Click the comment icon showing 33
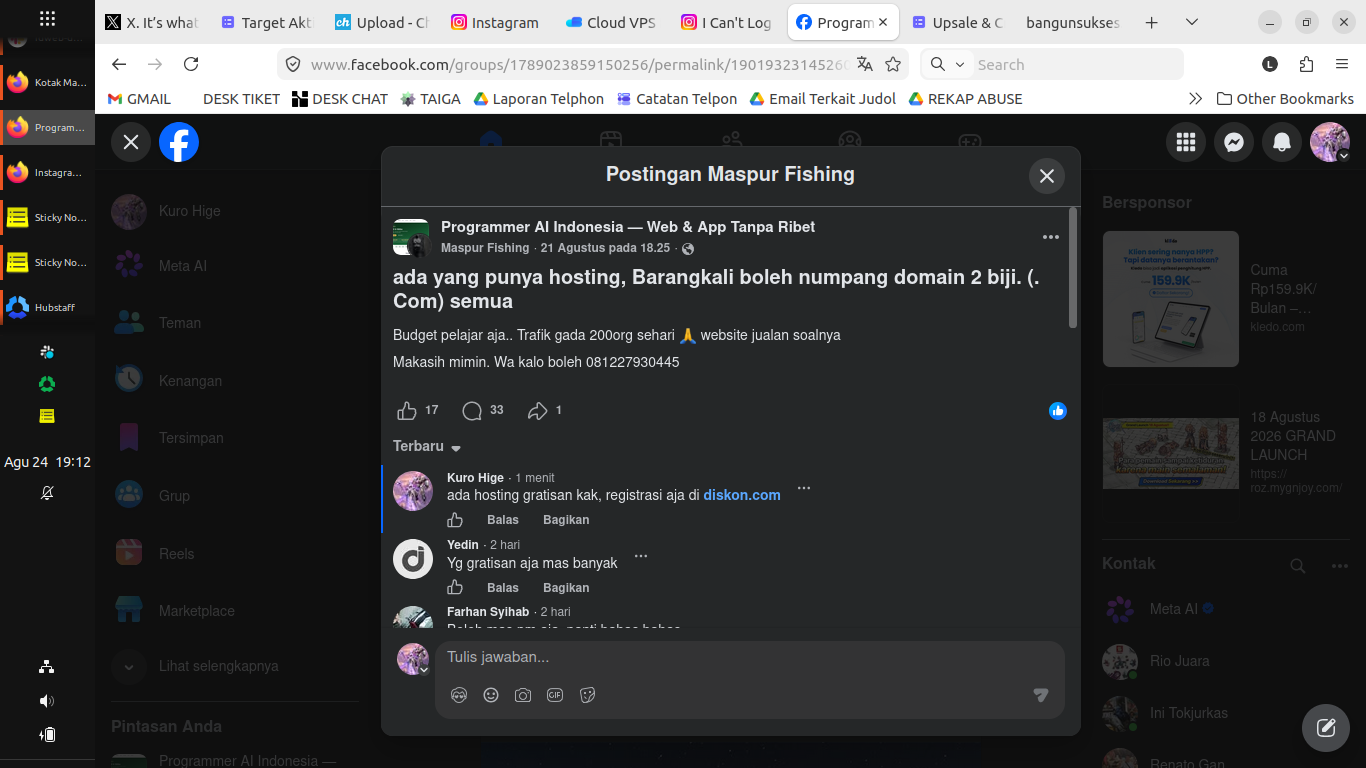 pos(472,410)
